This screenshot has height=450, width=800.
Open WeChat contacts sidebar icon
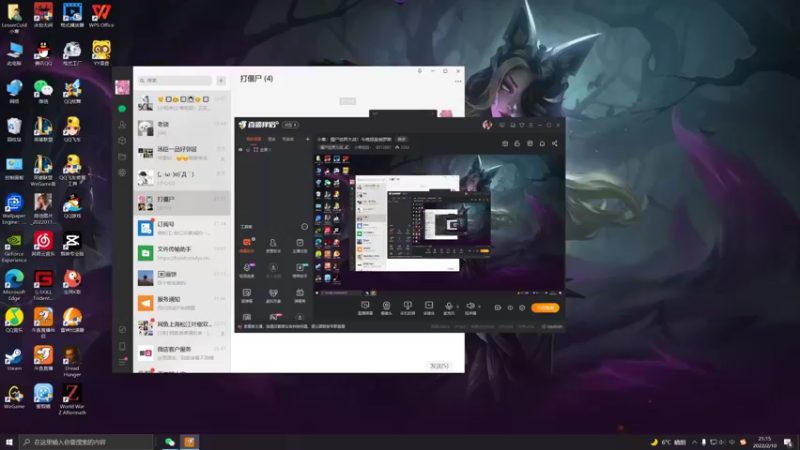[x=122, y=124]
